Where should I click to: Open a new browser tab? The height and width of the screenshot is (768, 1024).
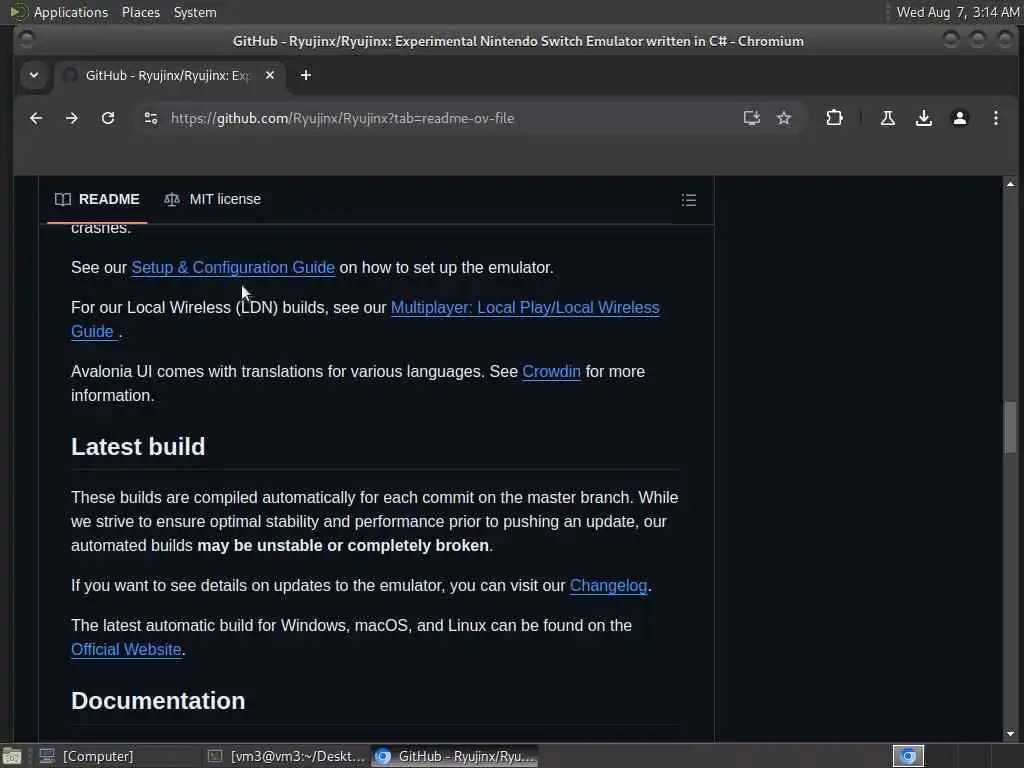coord(306,75)
